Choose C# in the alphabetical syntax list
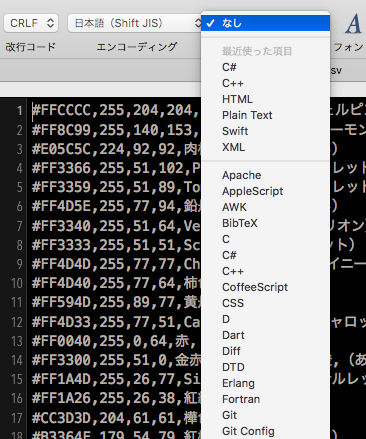 265,255
